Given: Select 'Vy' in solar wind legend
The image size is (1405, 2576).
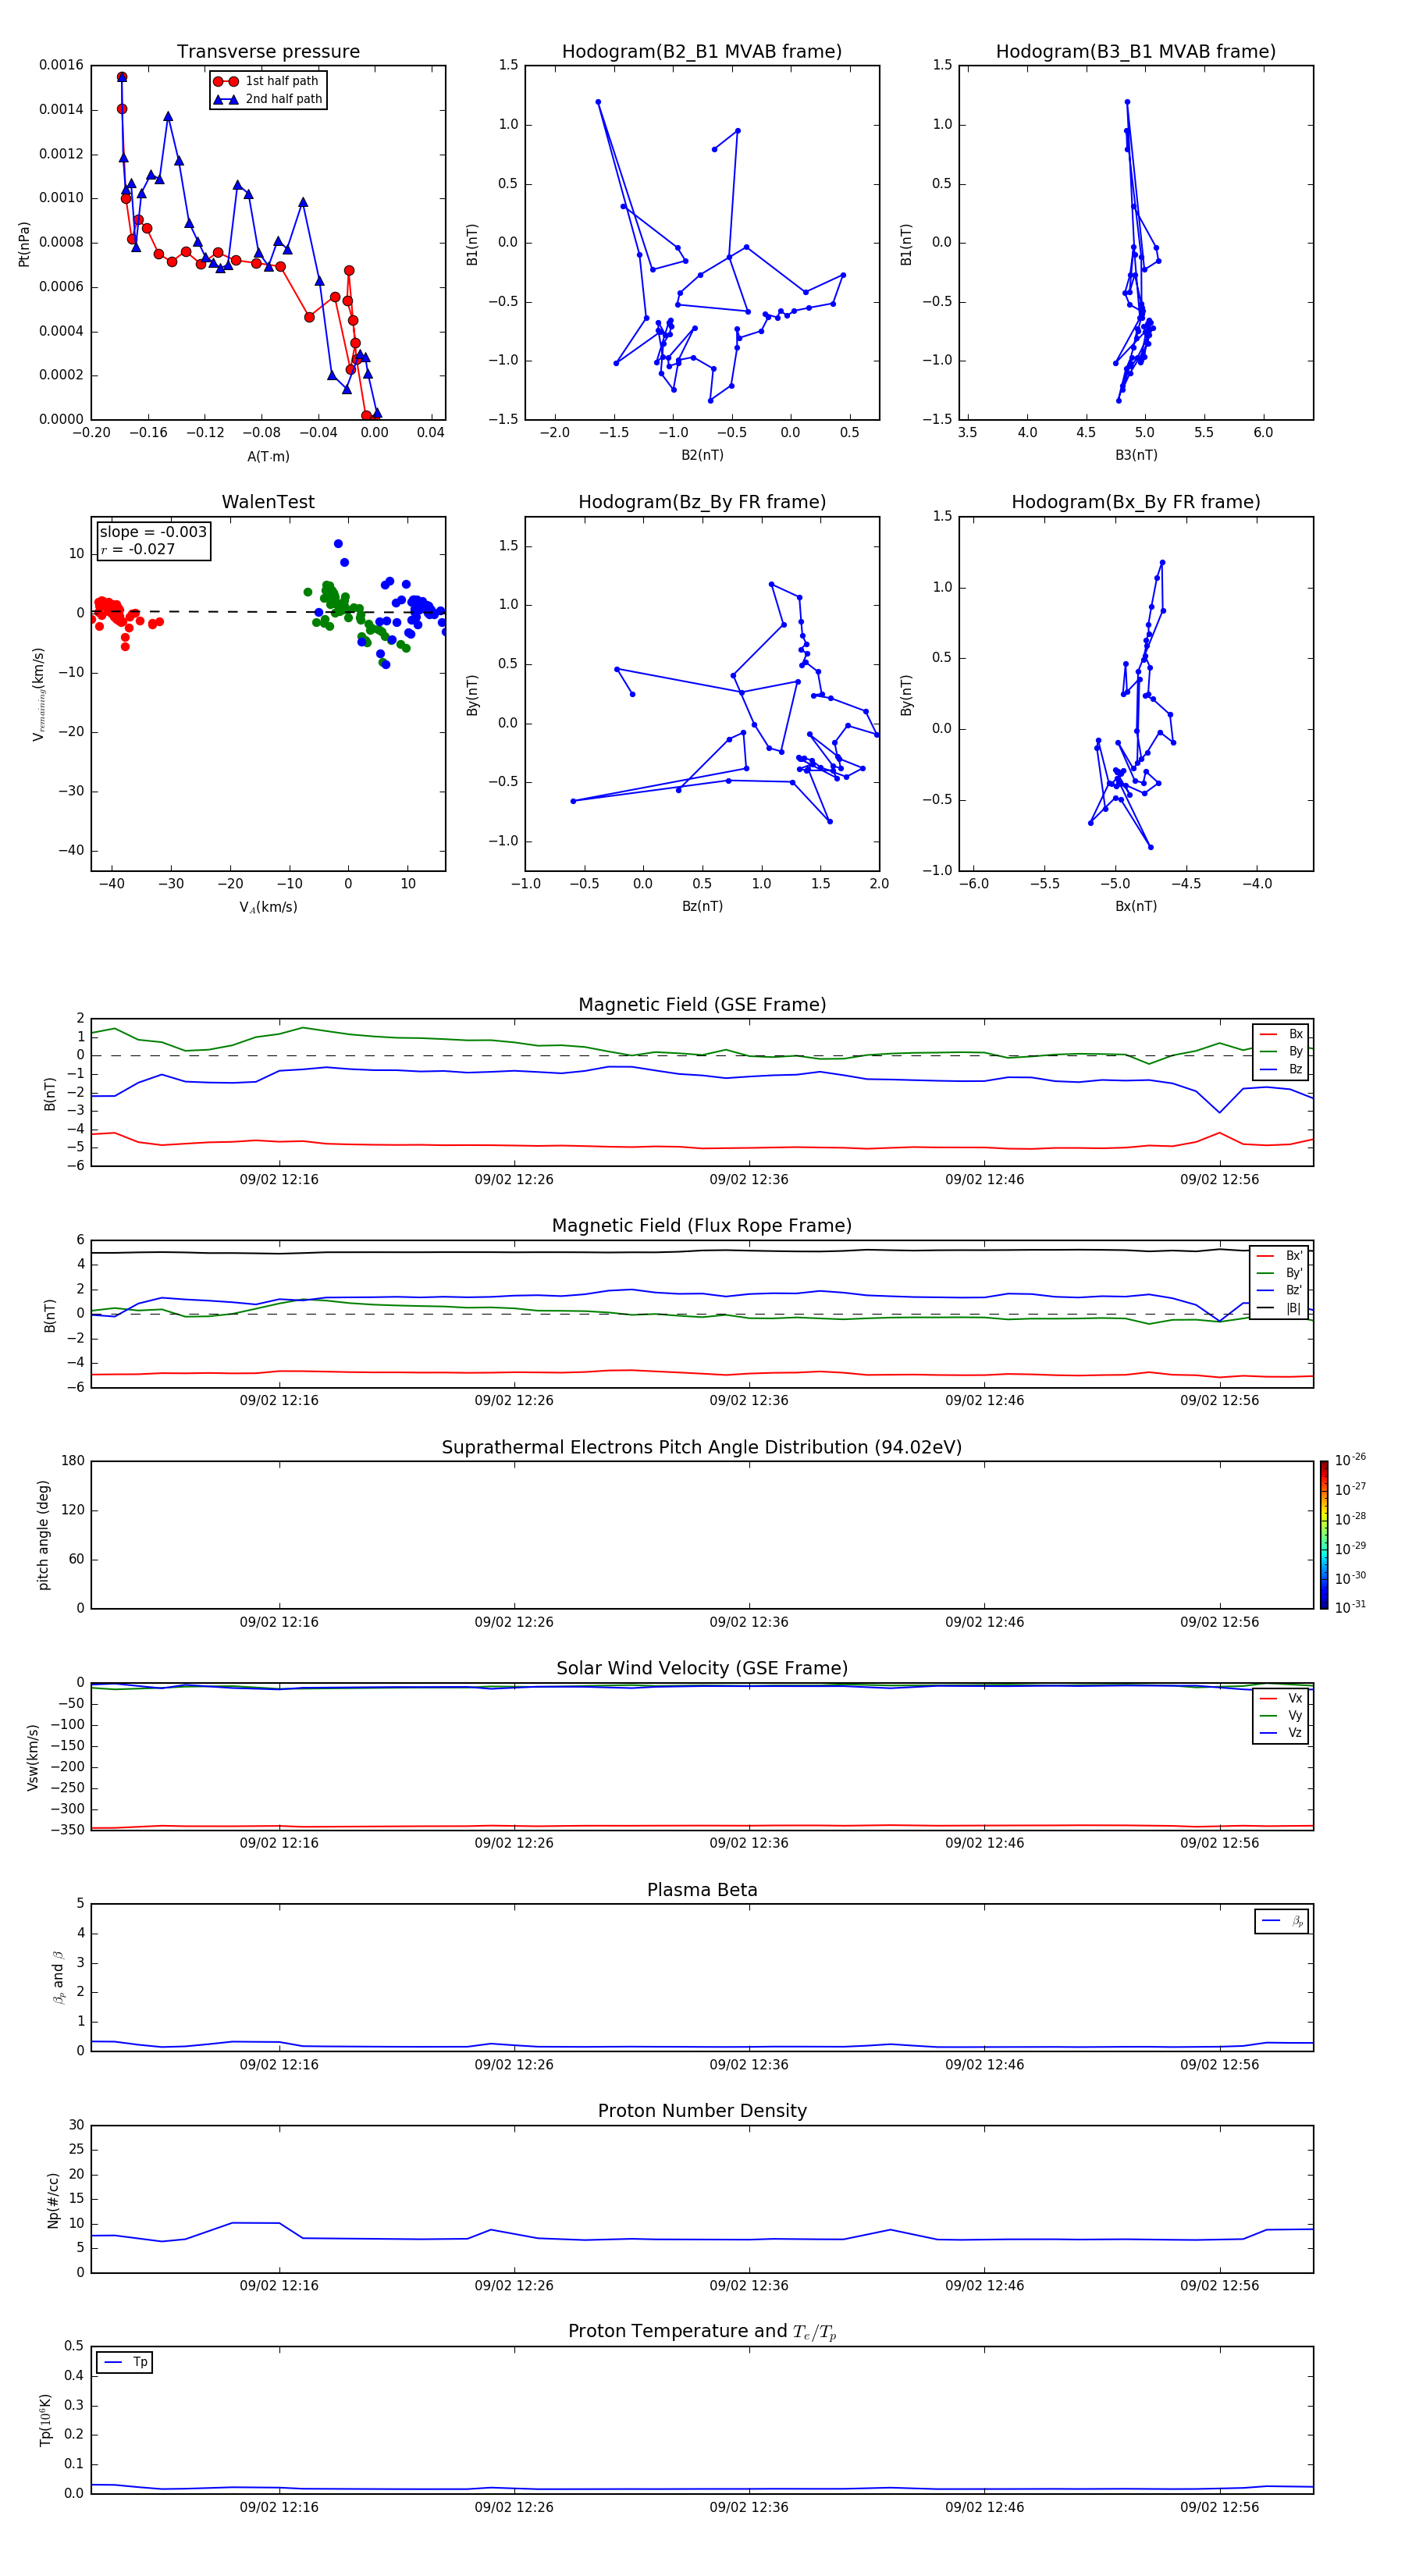Looking at the screenshot, I should click(1282, 1715).
